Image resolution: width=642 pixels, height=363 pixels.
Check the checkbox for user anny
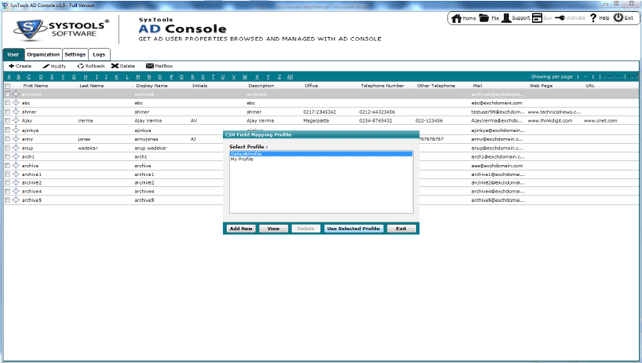coord(7,139)
